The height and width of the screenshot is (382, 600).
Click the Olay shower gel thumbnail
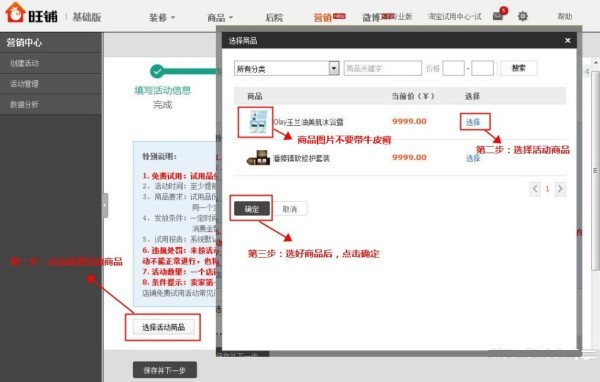point(258,122)
